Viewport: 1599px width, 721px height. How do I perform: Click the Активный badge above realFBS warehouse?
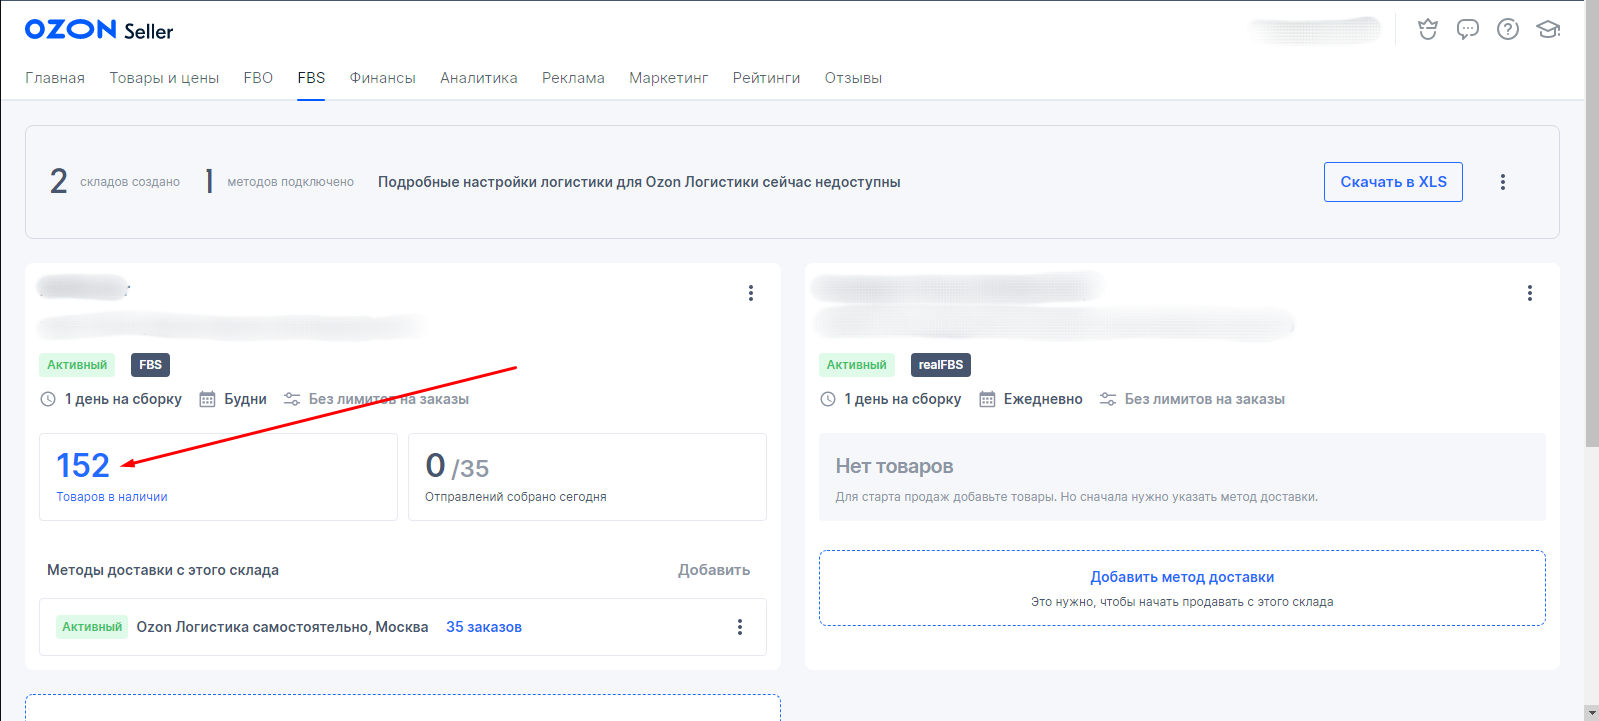(x=856, y=365)
